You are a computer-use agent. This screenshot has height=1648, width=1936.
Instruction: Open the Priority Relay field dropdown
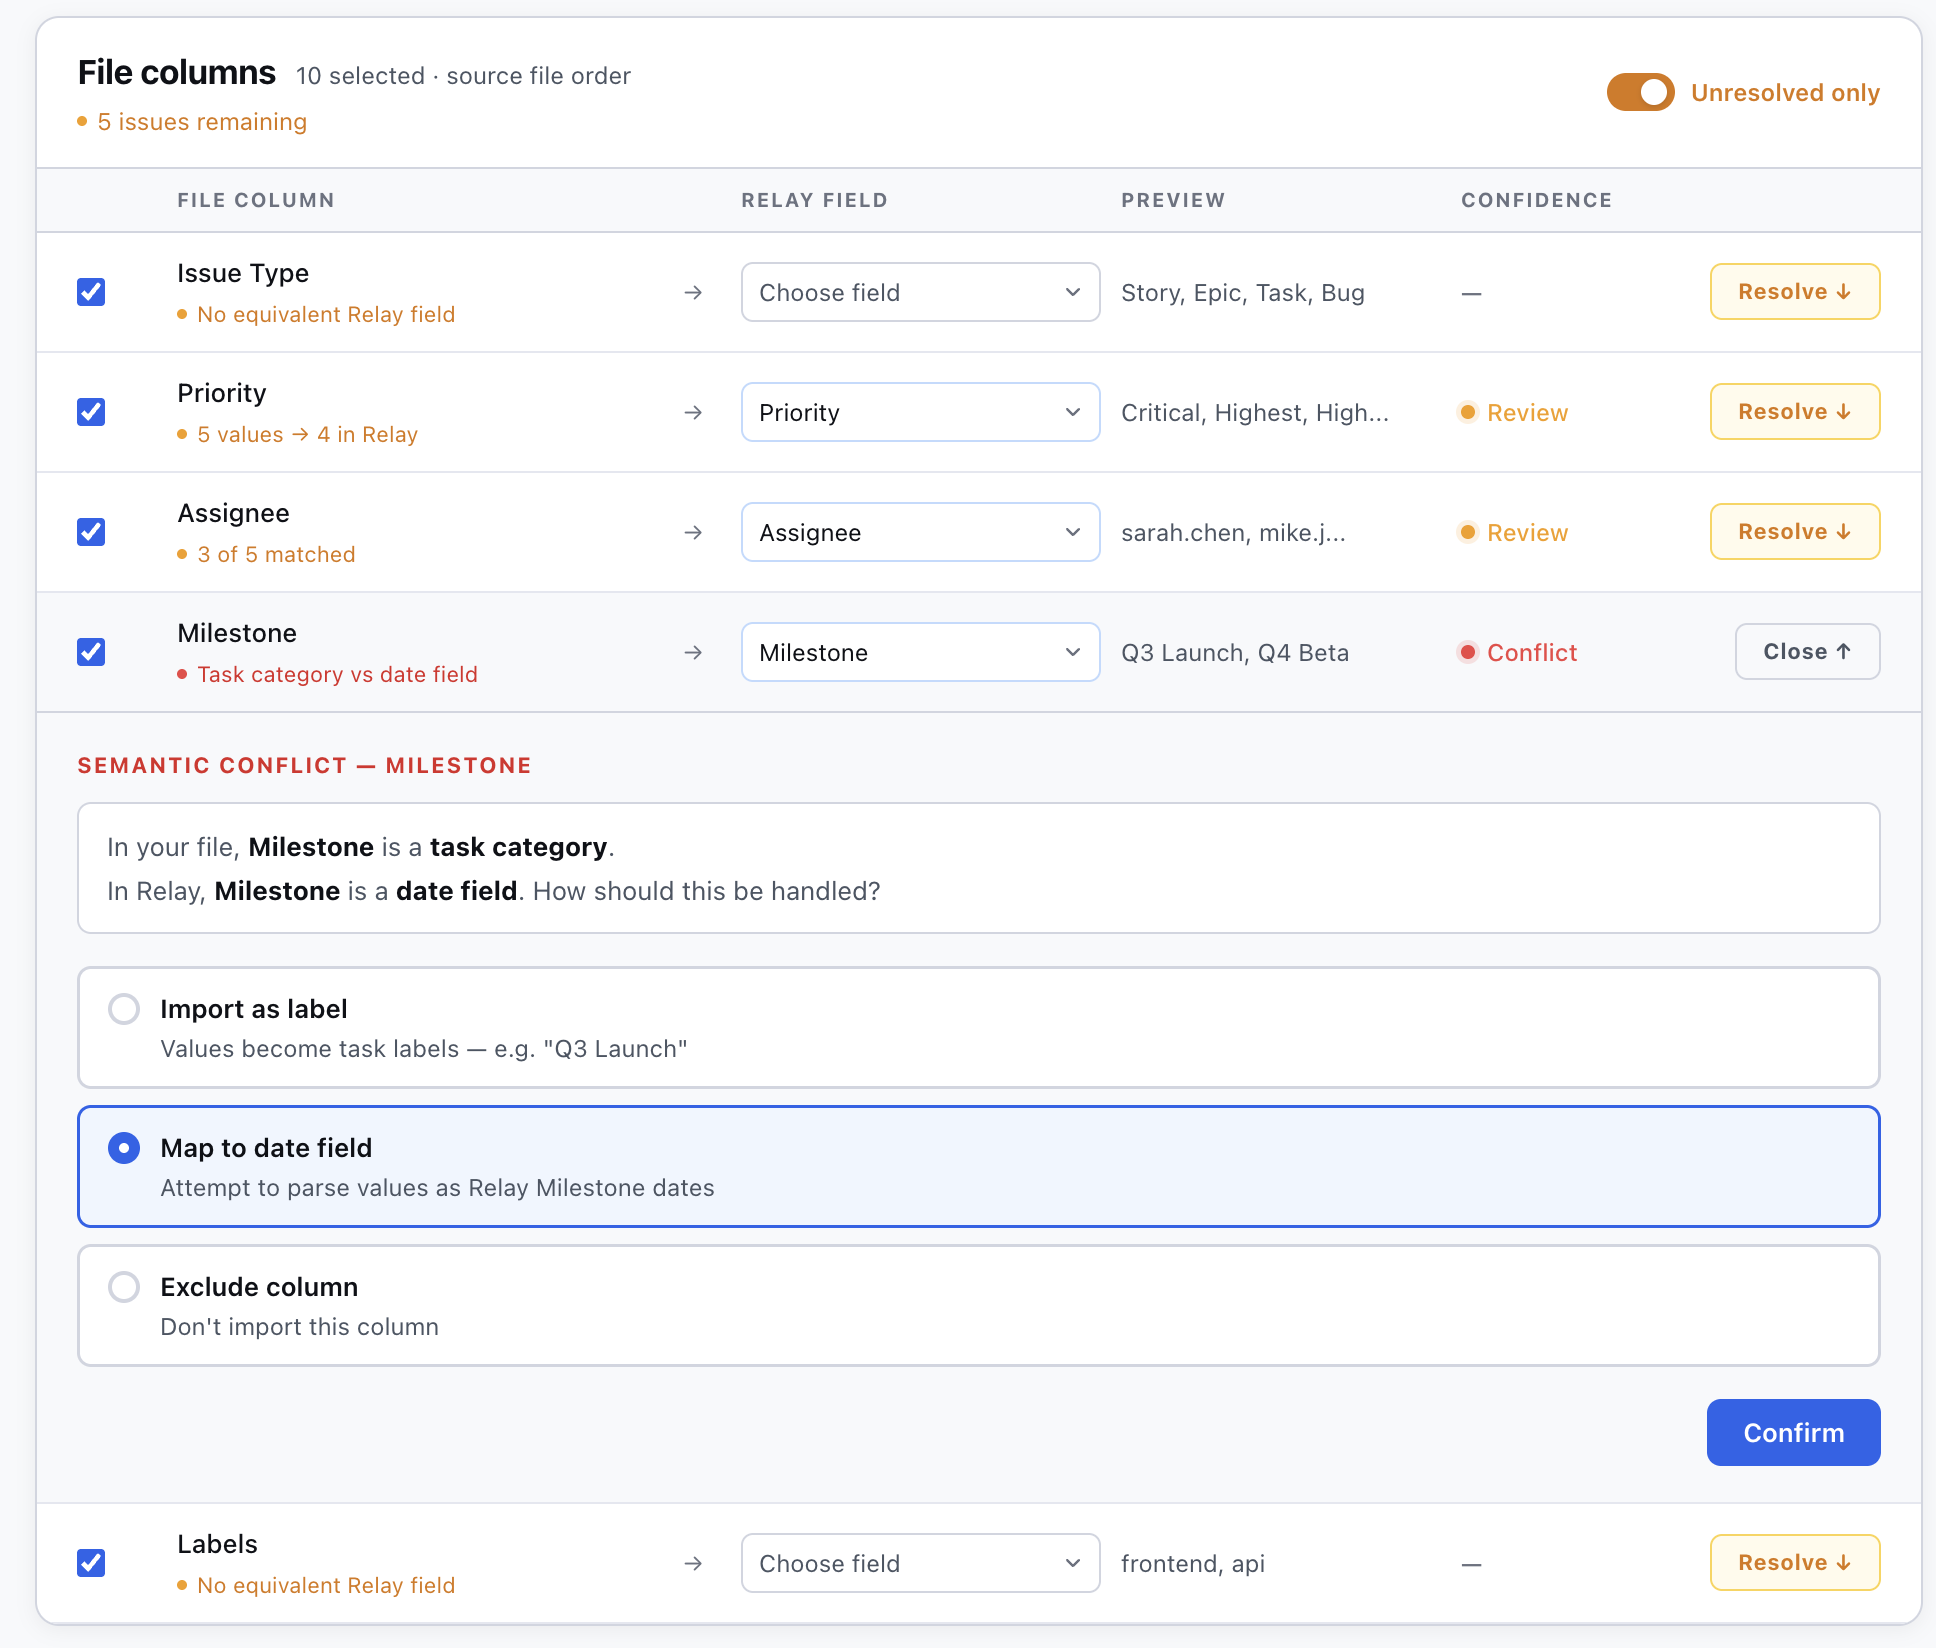[x=920, y=412]
